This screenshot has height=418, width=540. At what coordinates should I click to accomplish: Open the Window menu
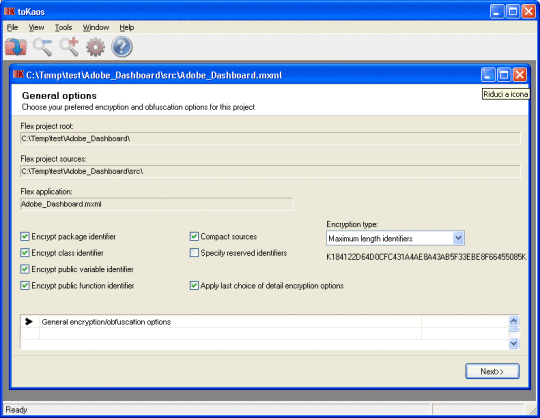pyautogui.click(x=96, y=27)
